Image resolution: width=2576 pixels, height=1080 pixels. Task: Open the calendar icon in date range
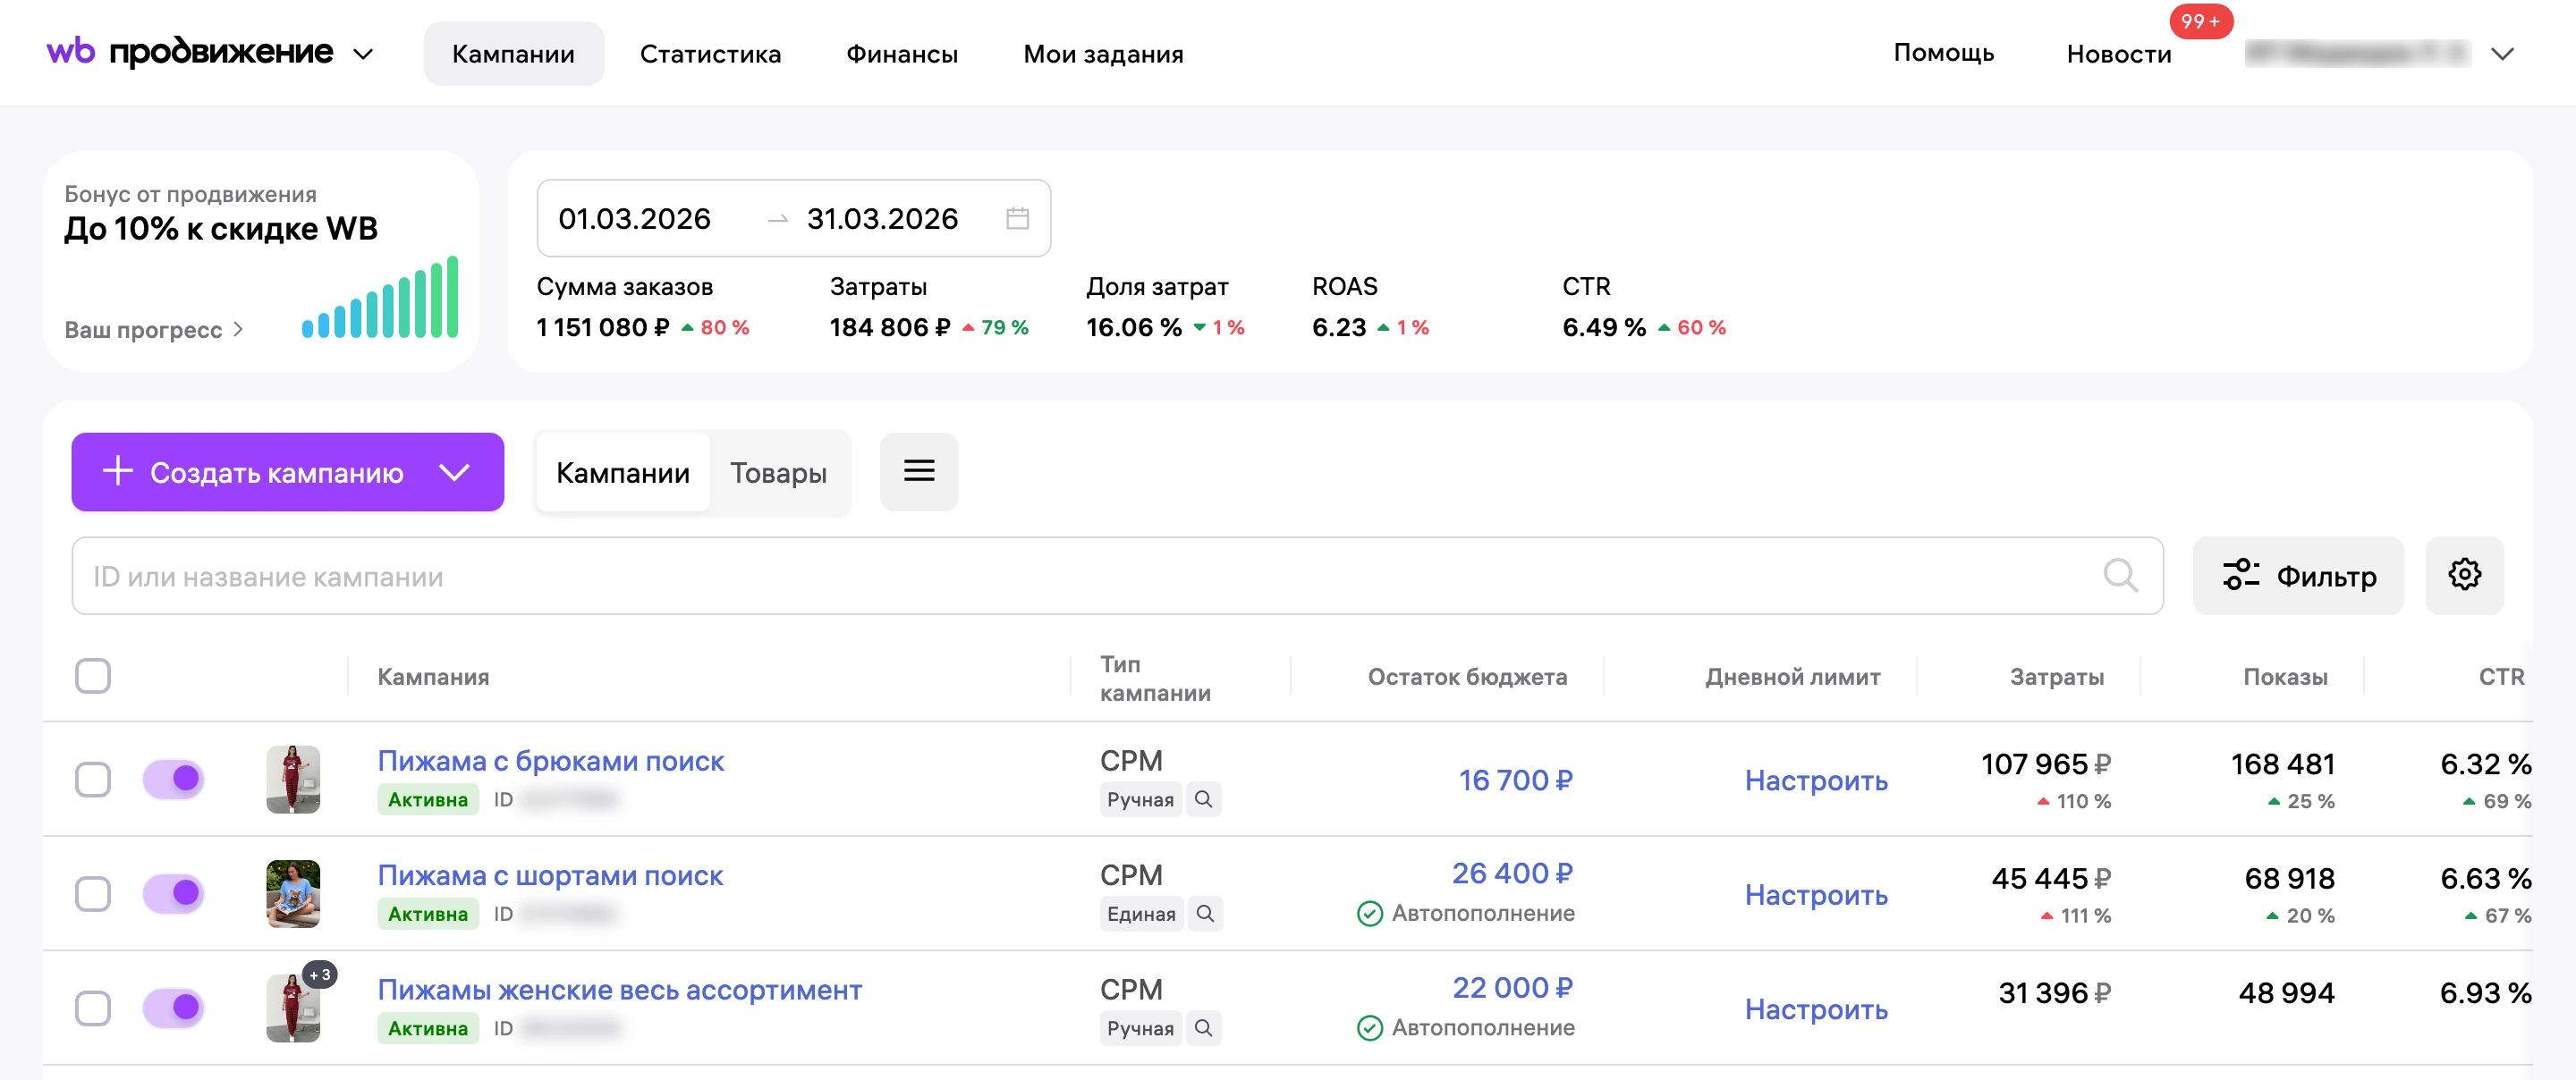point(1017,218)
